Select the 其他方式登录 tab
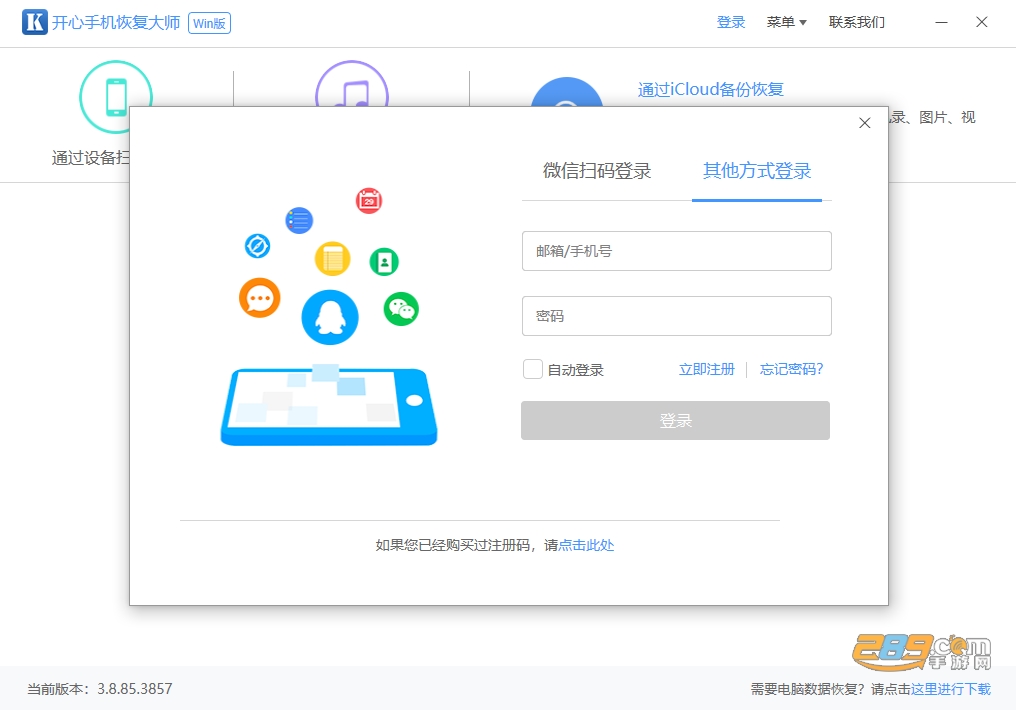This screenshot has width=1016, height=710. click(x=757, y=171)
